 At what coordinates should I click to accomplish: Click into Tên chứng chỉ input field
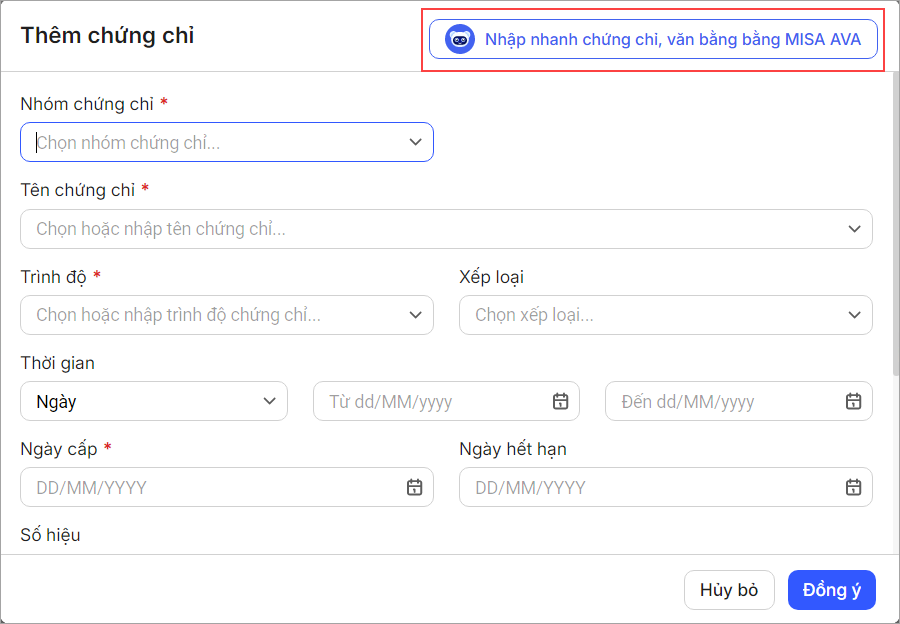[x=430, y=229]
